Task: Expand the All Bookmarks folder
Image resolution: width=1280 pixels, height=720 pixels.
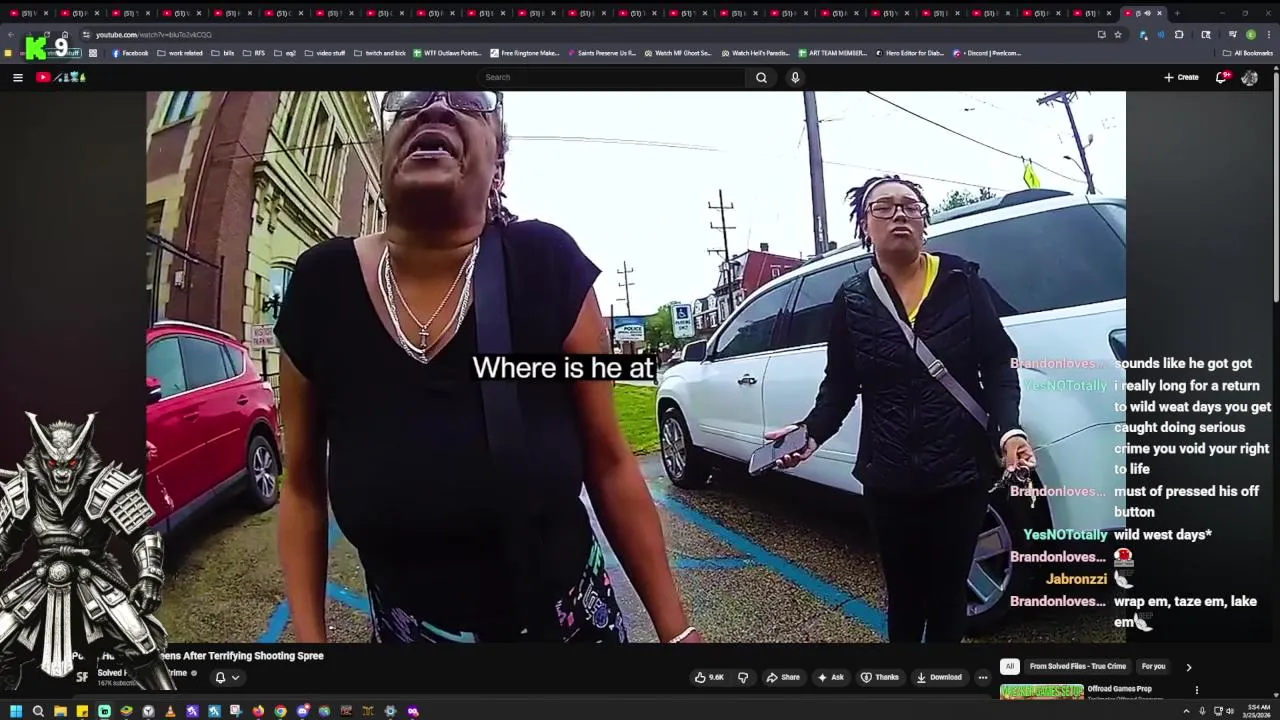Action: [1247, 53]
